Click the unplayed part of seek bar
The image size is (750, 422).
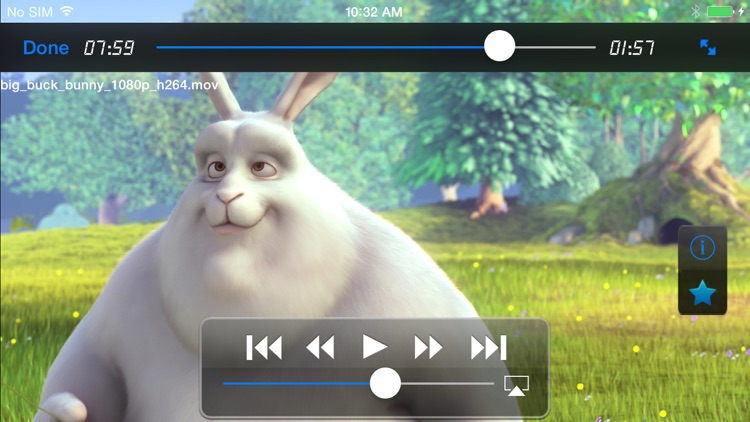pyautogui.click(x=555, y=47)
